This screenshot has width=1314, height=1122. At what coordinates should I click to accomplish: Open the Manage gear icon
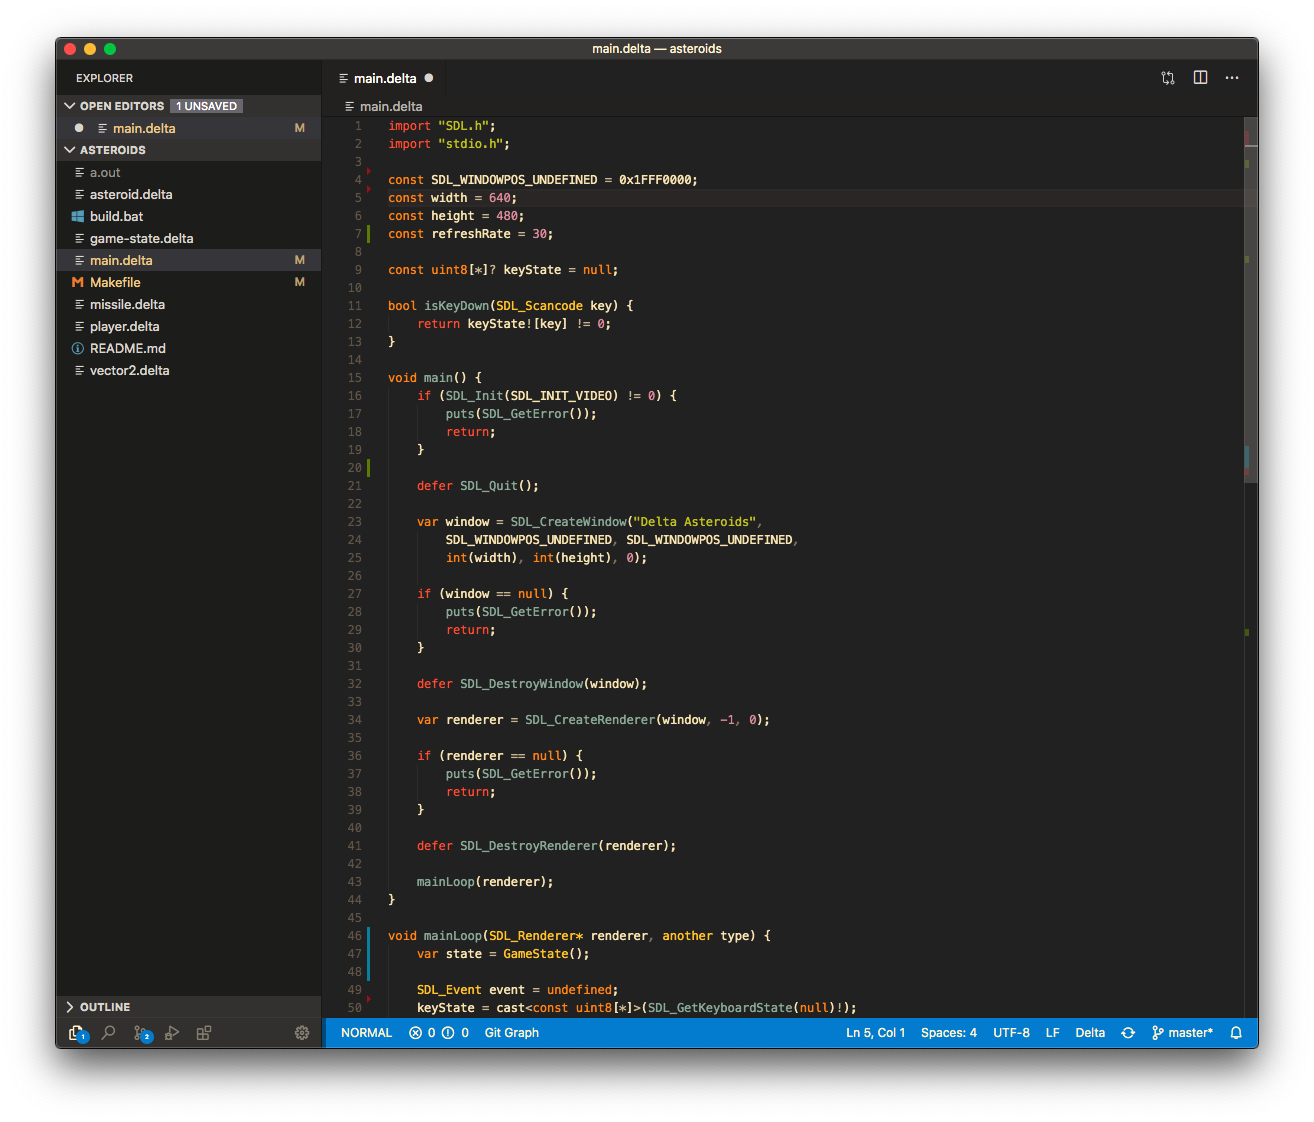pyautogui.click(x=302, y=1033)
